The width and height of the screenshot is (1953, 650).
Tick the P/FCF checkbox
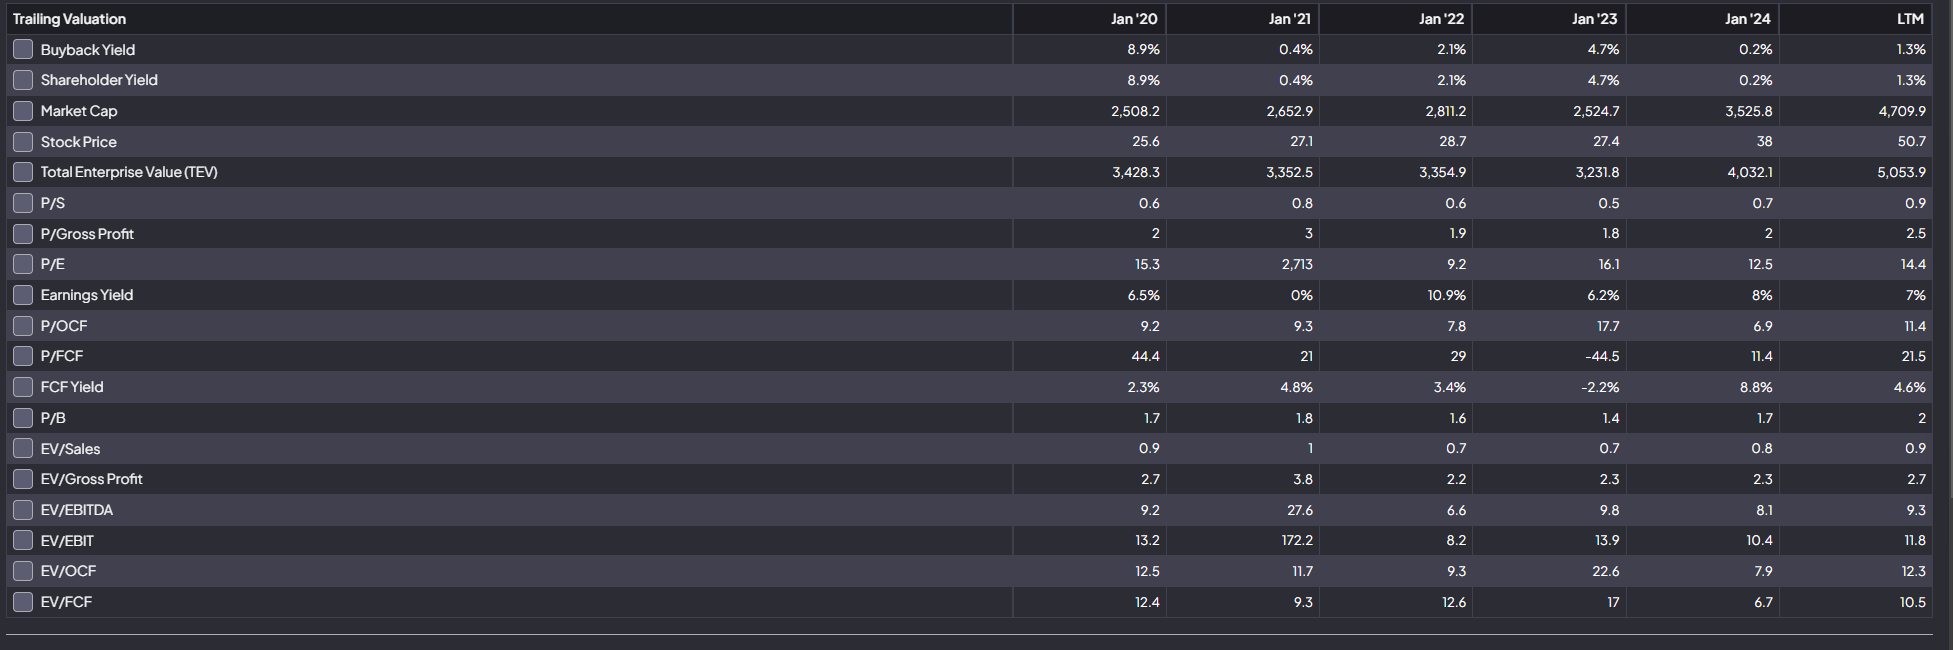[x=23, y=356]
